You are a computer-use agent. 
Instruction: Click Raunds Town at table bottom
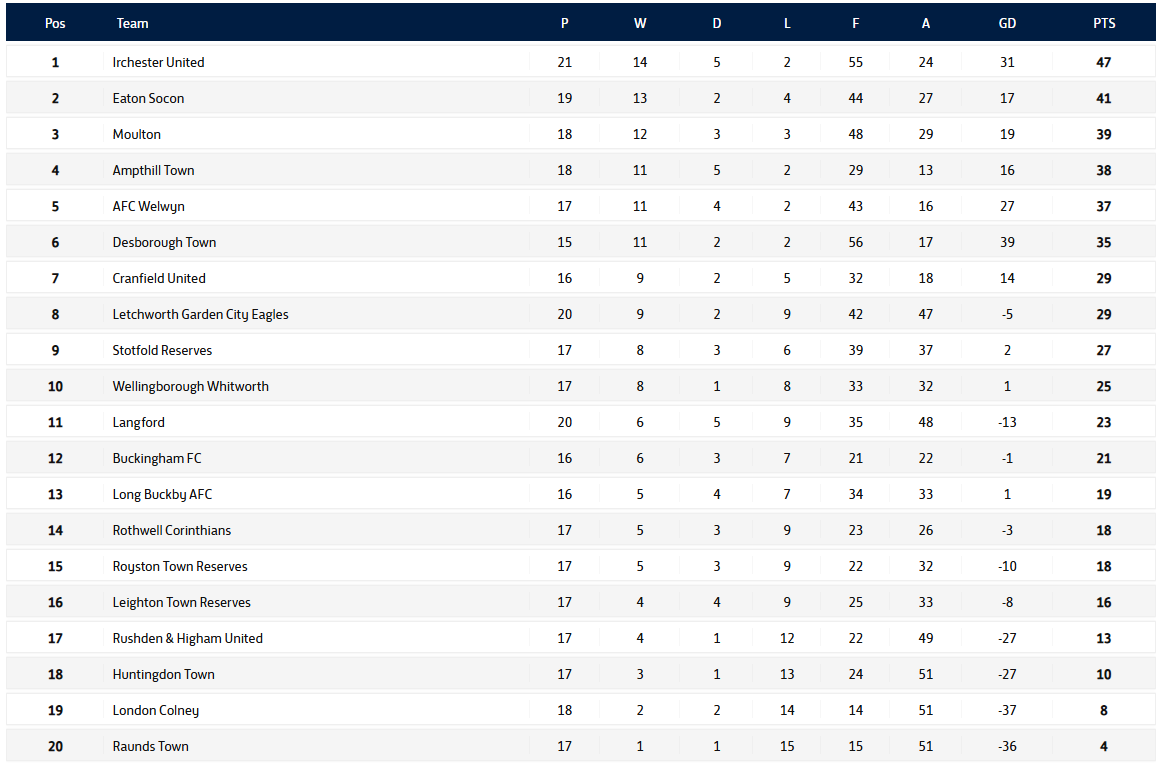pos(150,746)
